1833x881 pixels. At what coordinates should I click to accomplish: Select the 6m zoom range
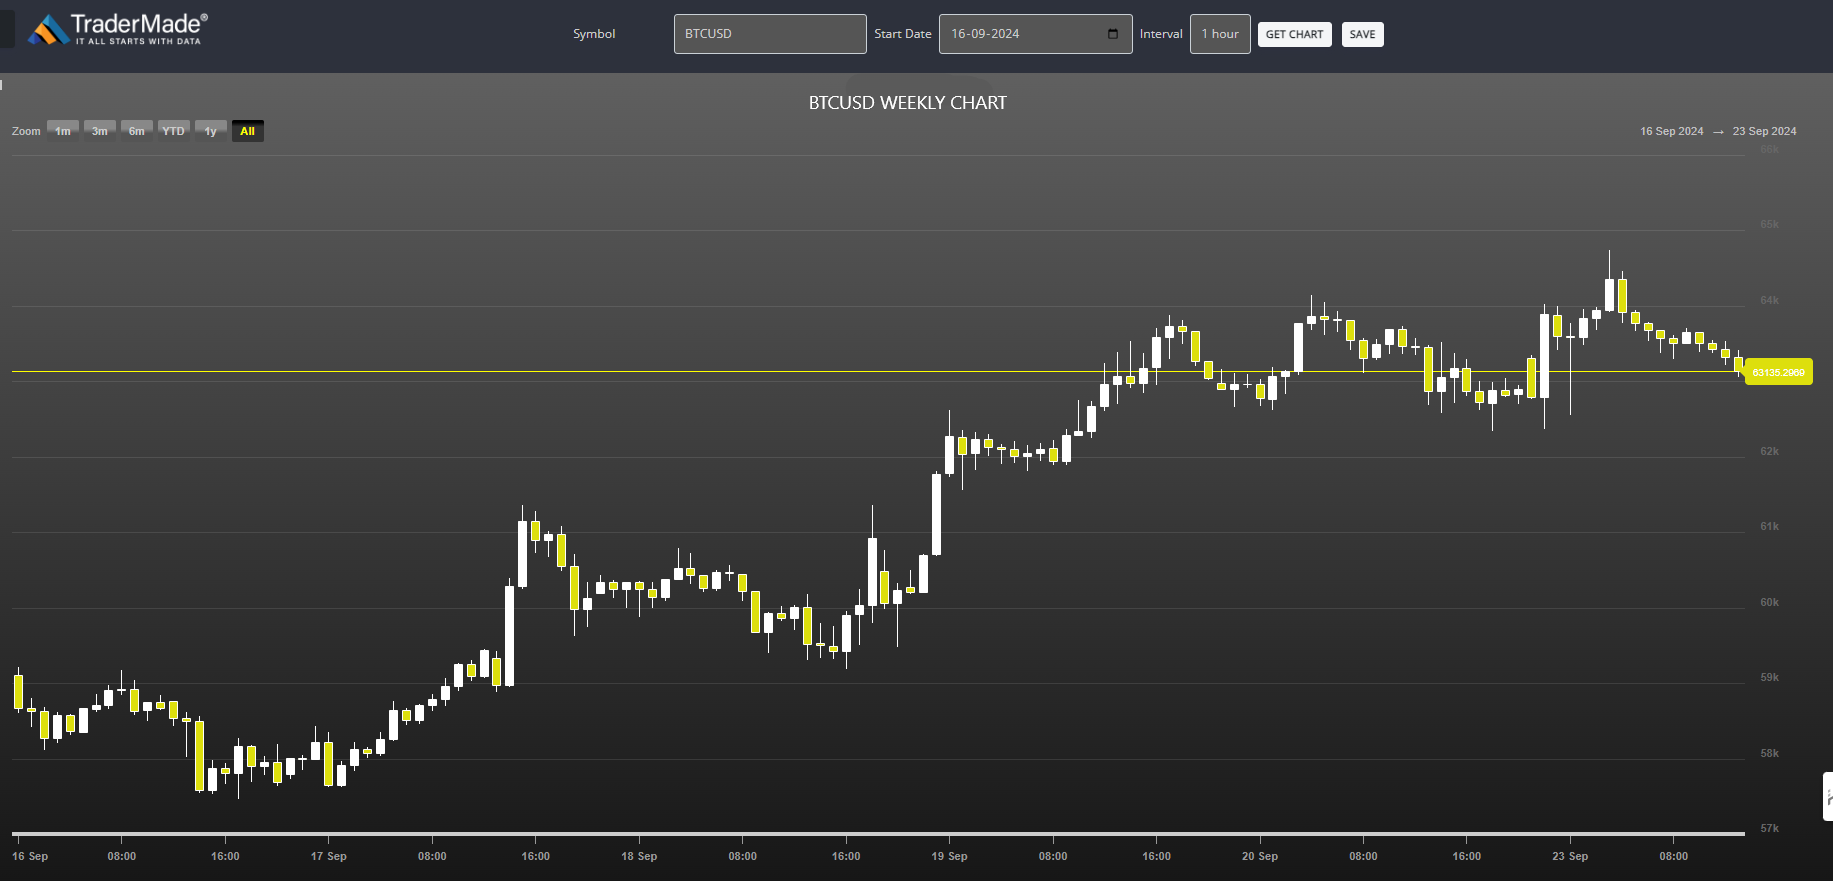(137, 131)
